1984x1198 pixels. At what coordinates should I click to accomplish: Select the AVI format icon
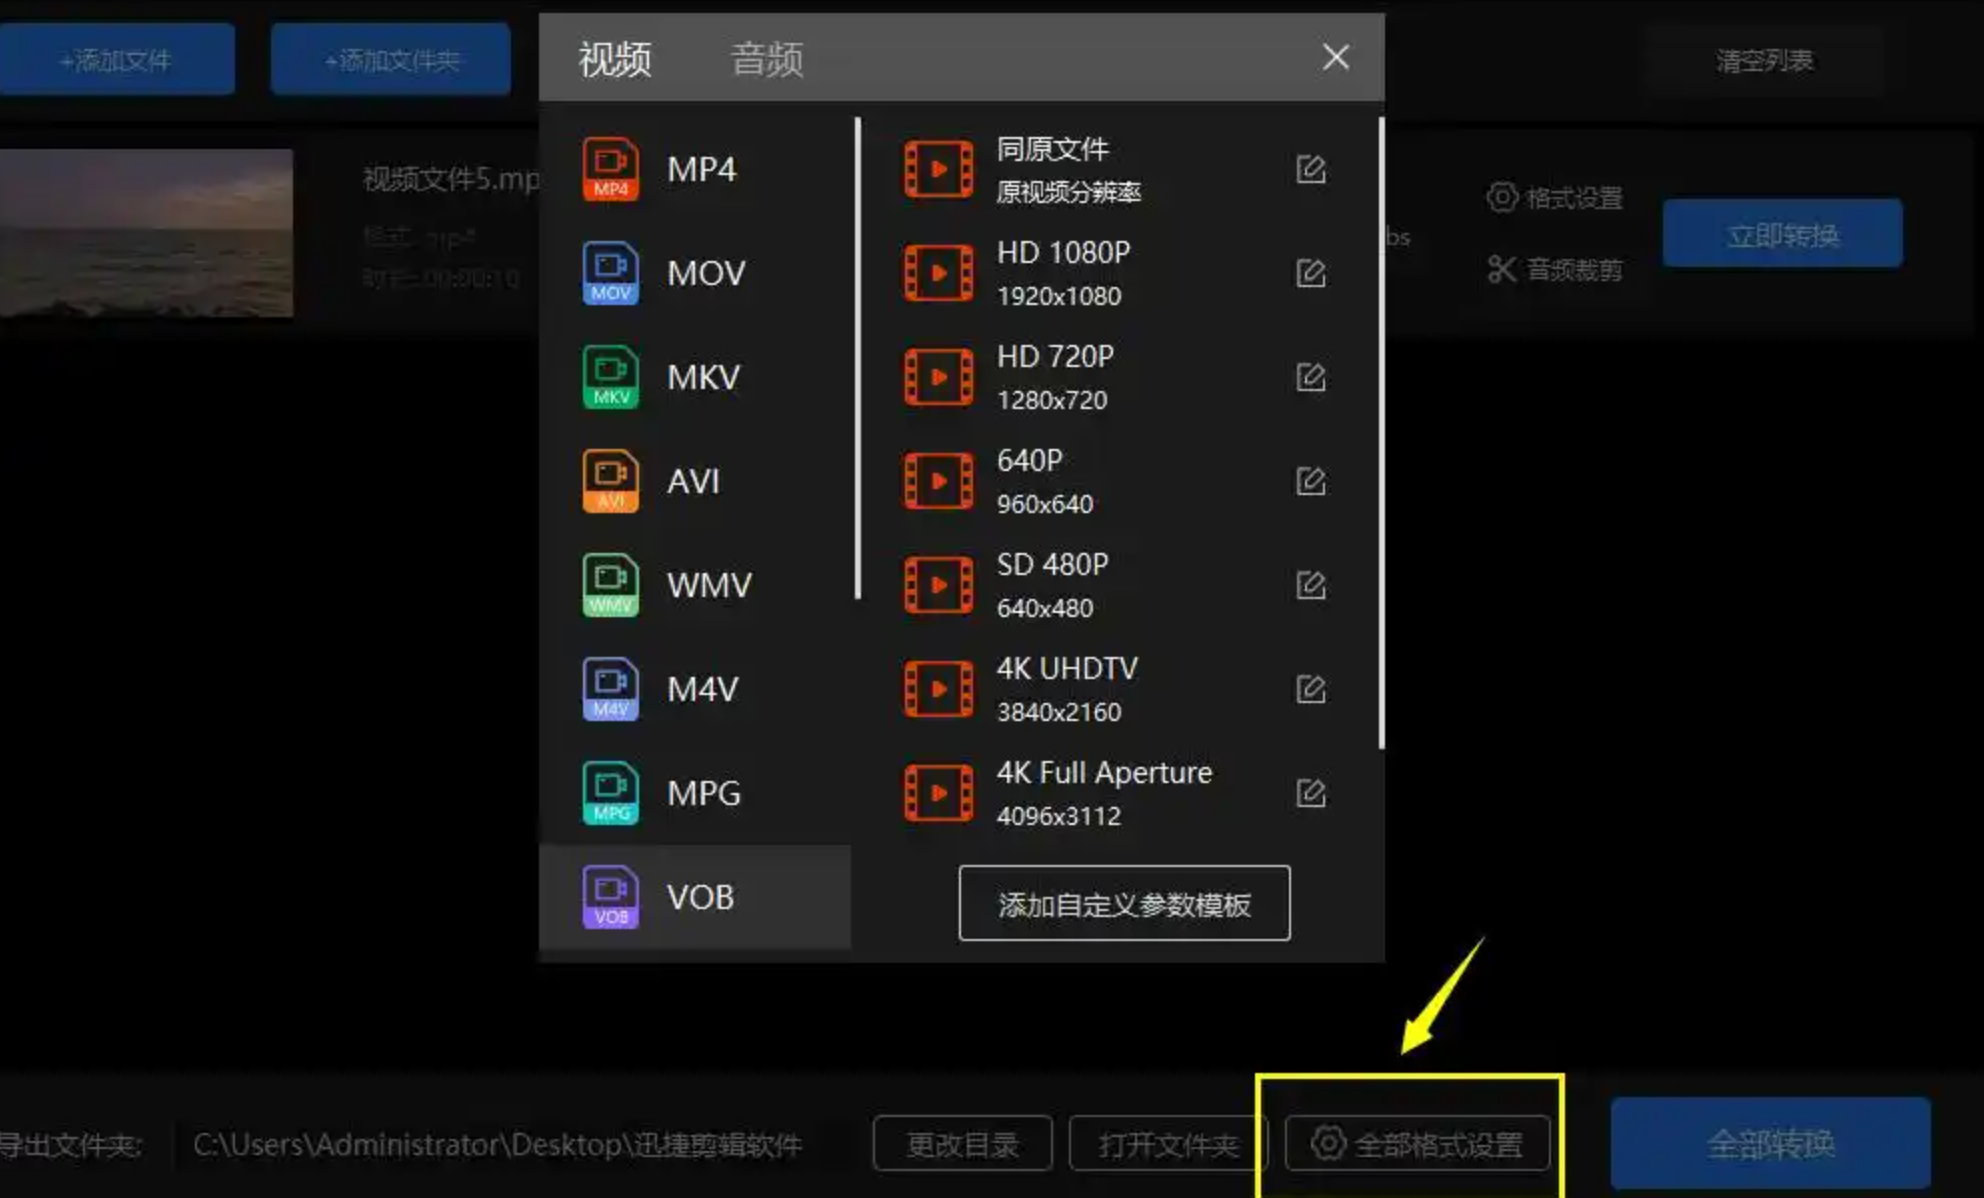(x=611, y=481)
